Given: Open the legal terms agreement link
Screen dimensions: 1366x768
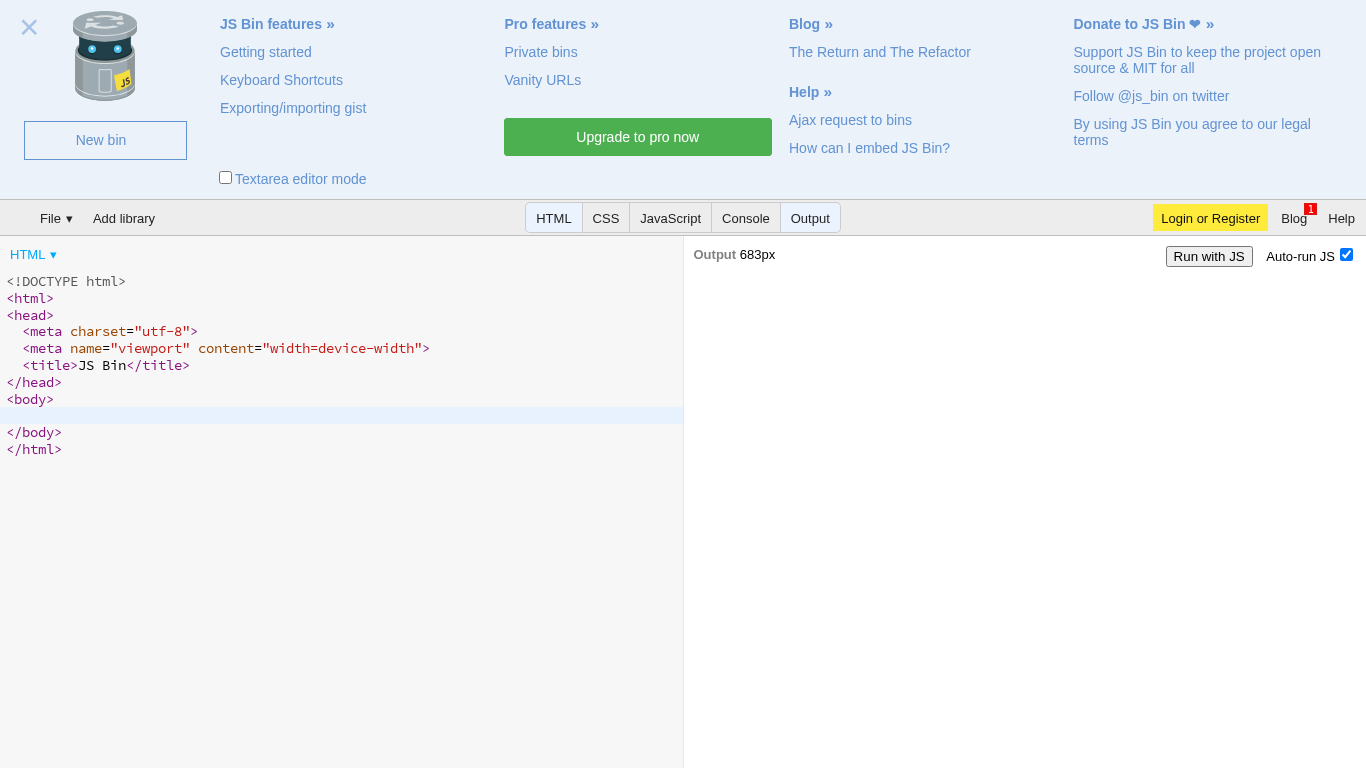Looking at the screenshot, I should pyautogui.click(x=1192, y=132).
